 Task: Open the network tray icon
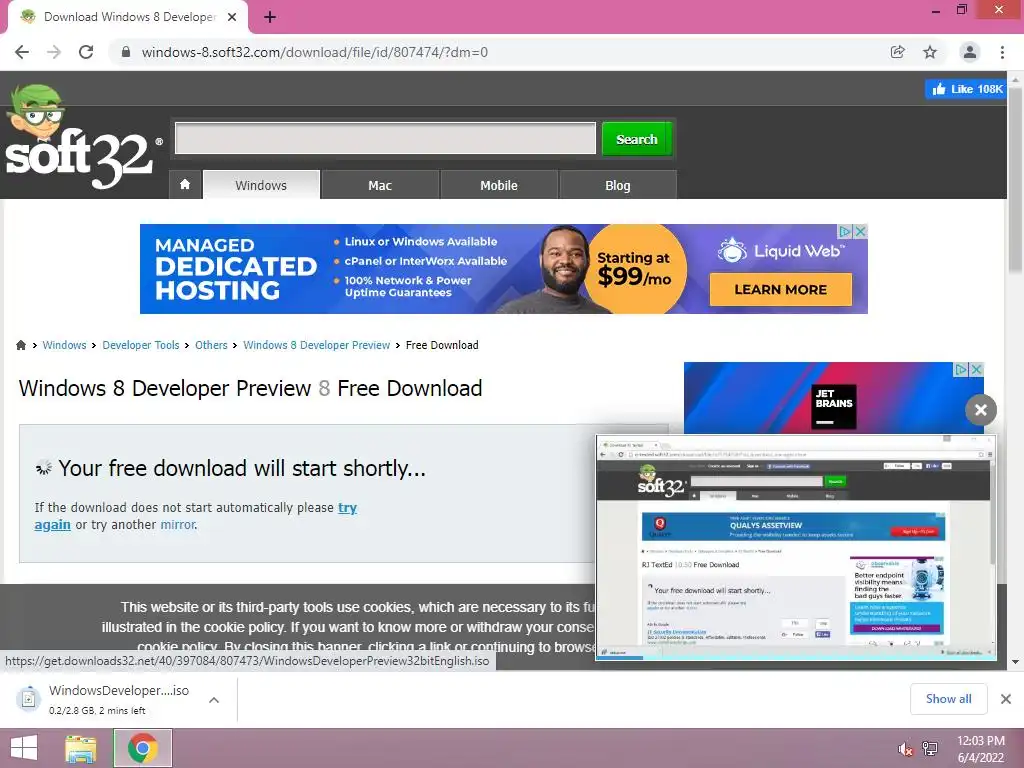click(930, 749)
